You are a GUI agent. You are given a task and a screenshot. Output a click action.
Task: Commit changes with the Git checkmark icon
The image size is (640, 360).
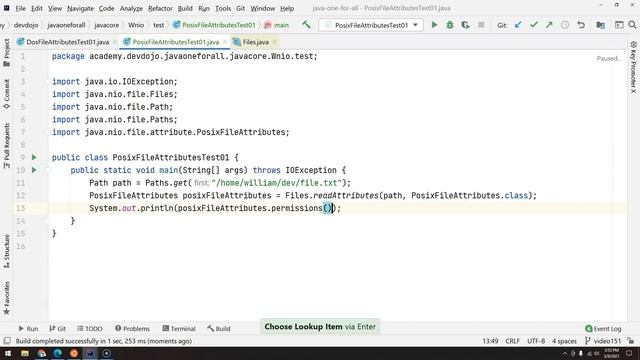(533, 25)
